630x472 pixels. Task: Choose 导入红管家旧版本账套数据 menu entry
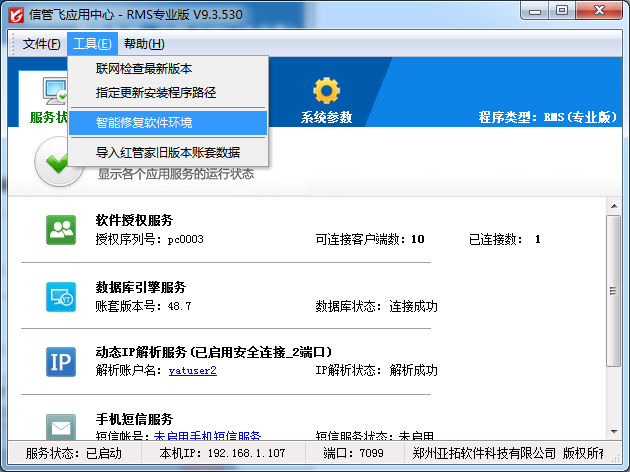[167, 153]
